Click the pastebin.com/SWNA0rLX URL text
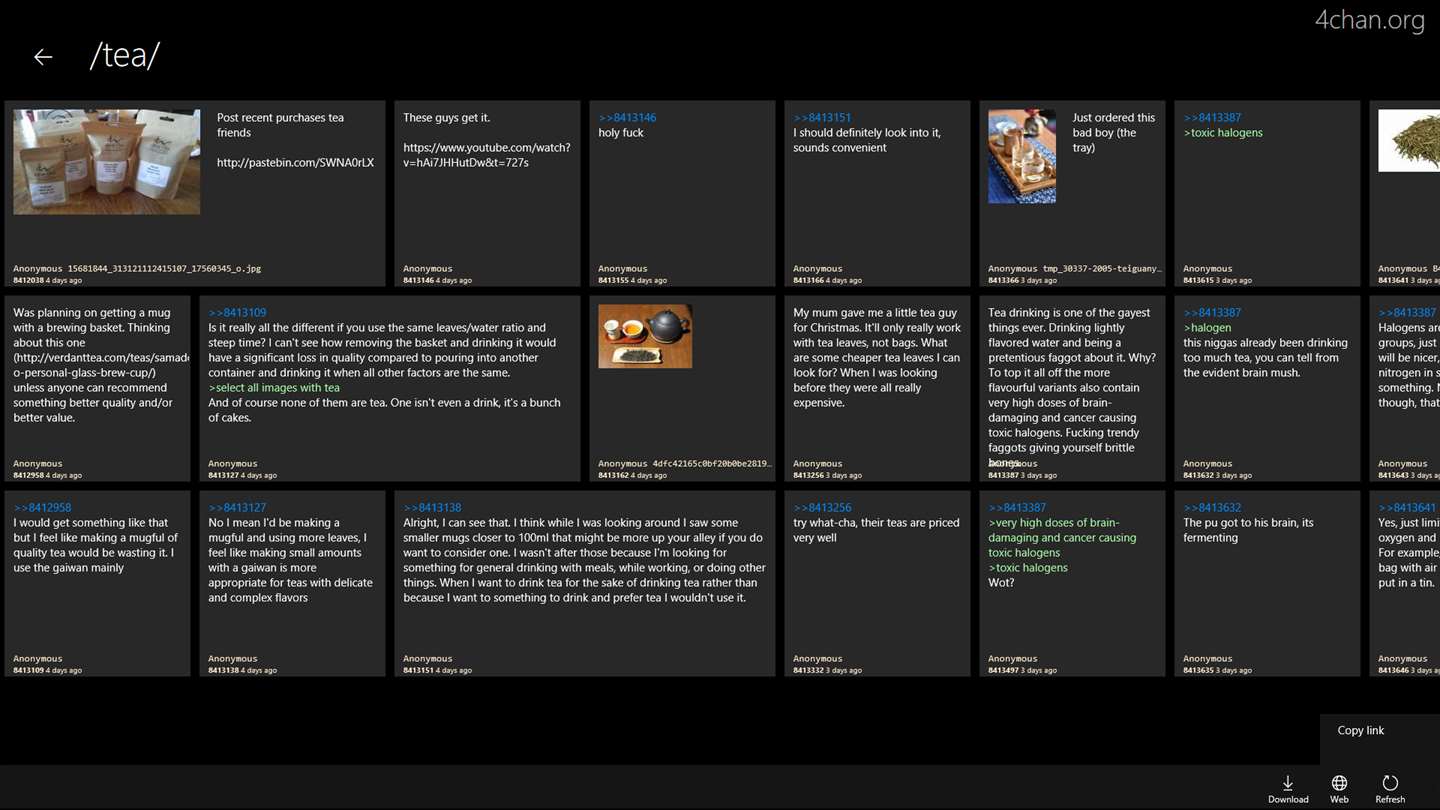 coord(295,163)
